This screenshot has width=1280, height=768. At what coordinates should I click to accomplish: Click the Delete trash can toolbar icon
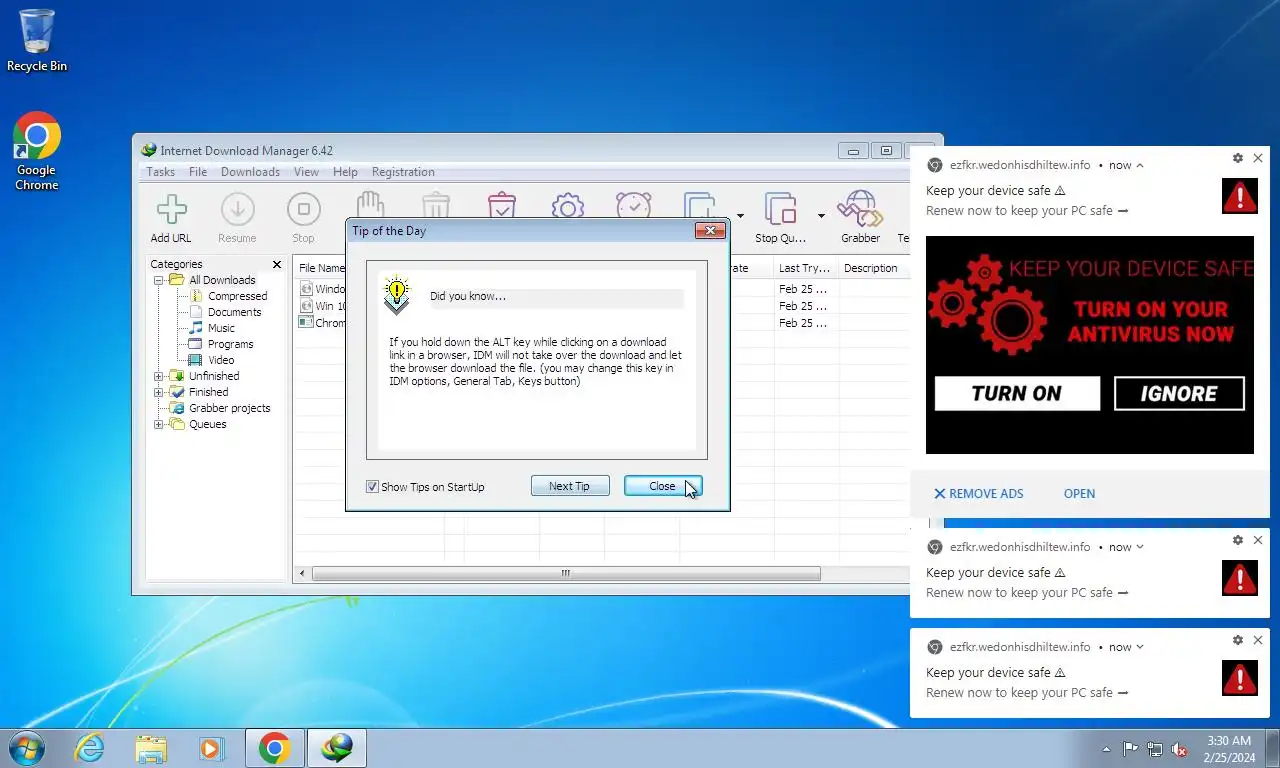(x=436, y=206)
